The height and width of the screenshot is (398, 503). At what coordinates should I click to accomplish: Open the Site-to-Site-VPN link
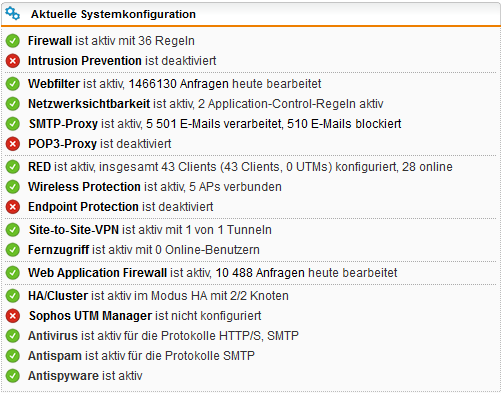(x=74, y=230)
